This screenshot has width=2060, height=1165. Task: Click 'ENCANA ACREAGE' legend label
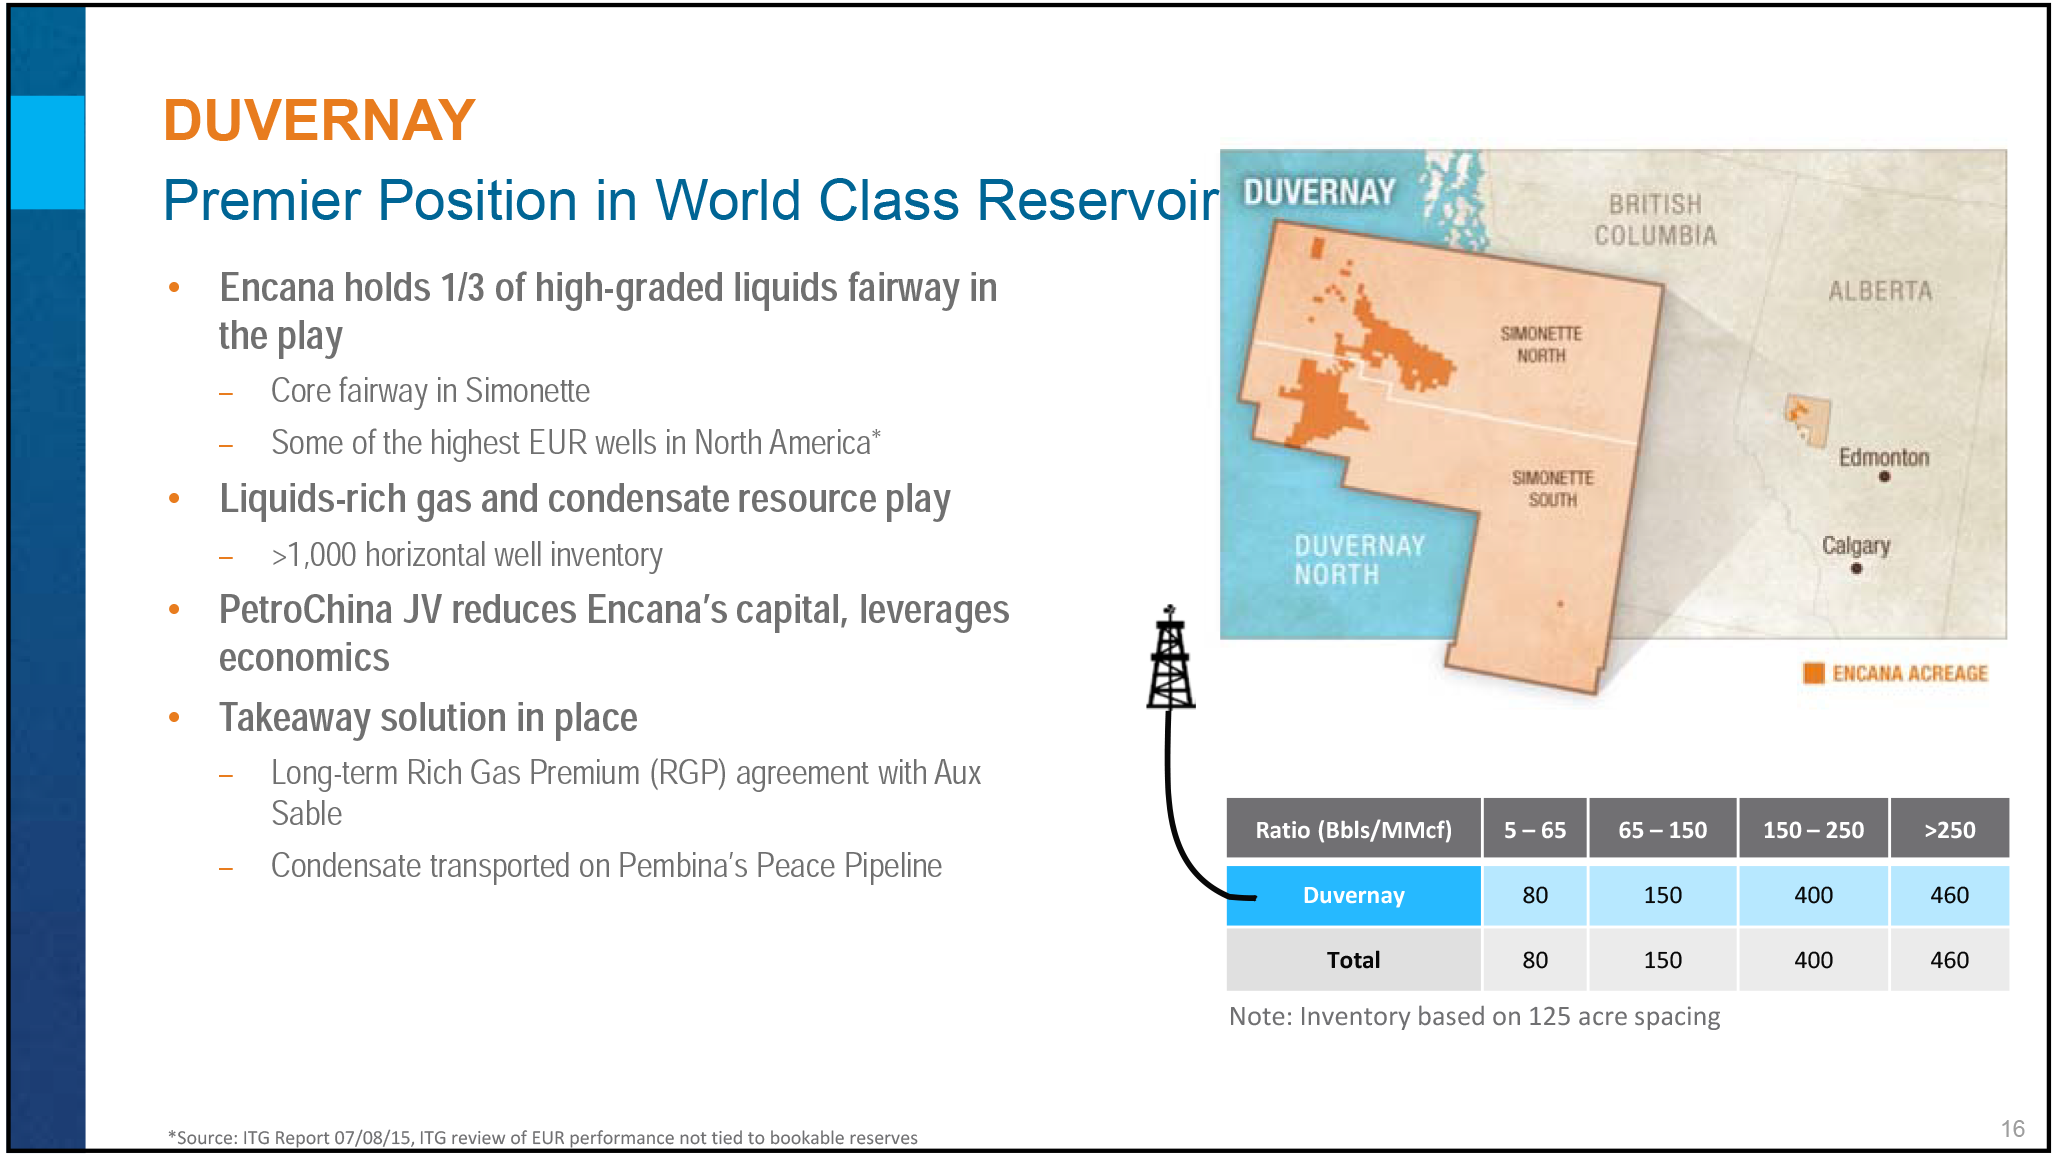(1910, 674)
